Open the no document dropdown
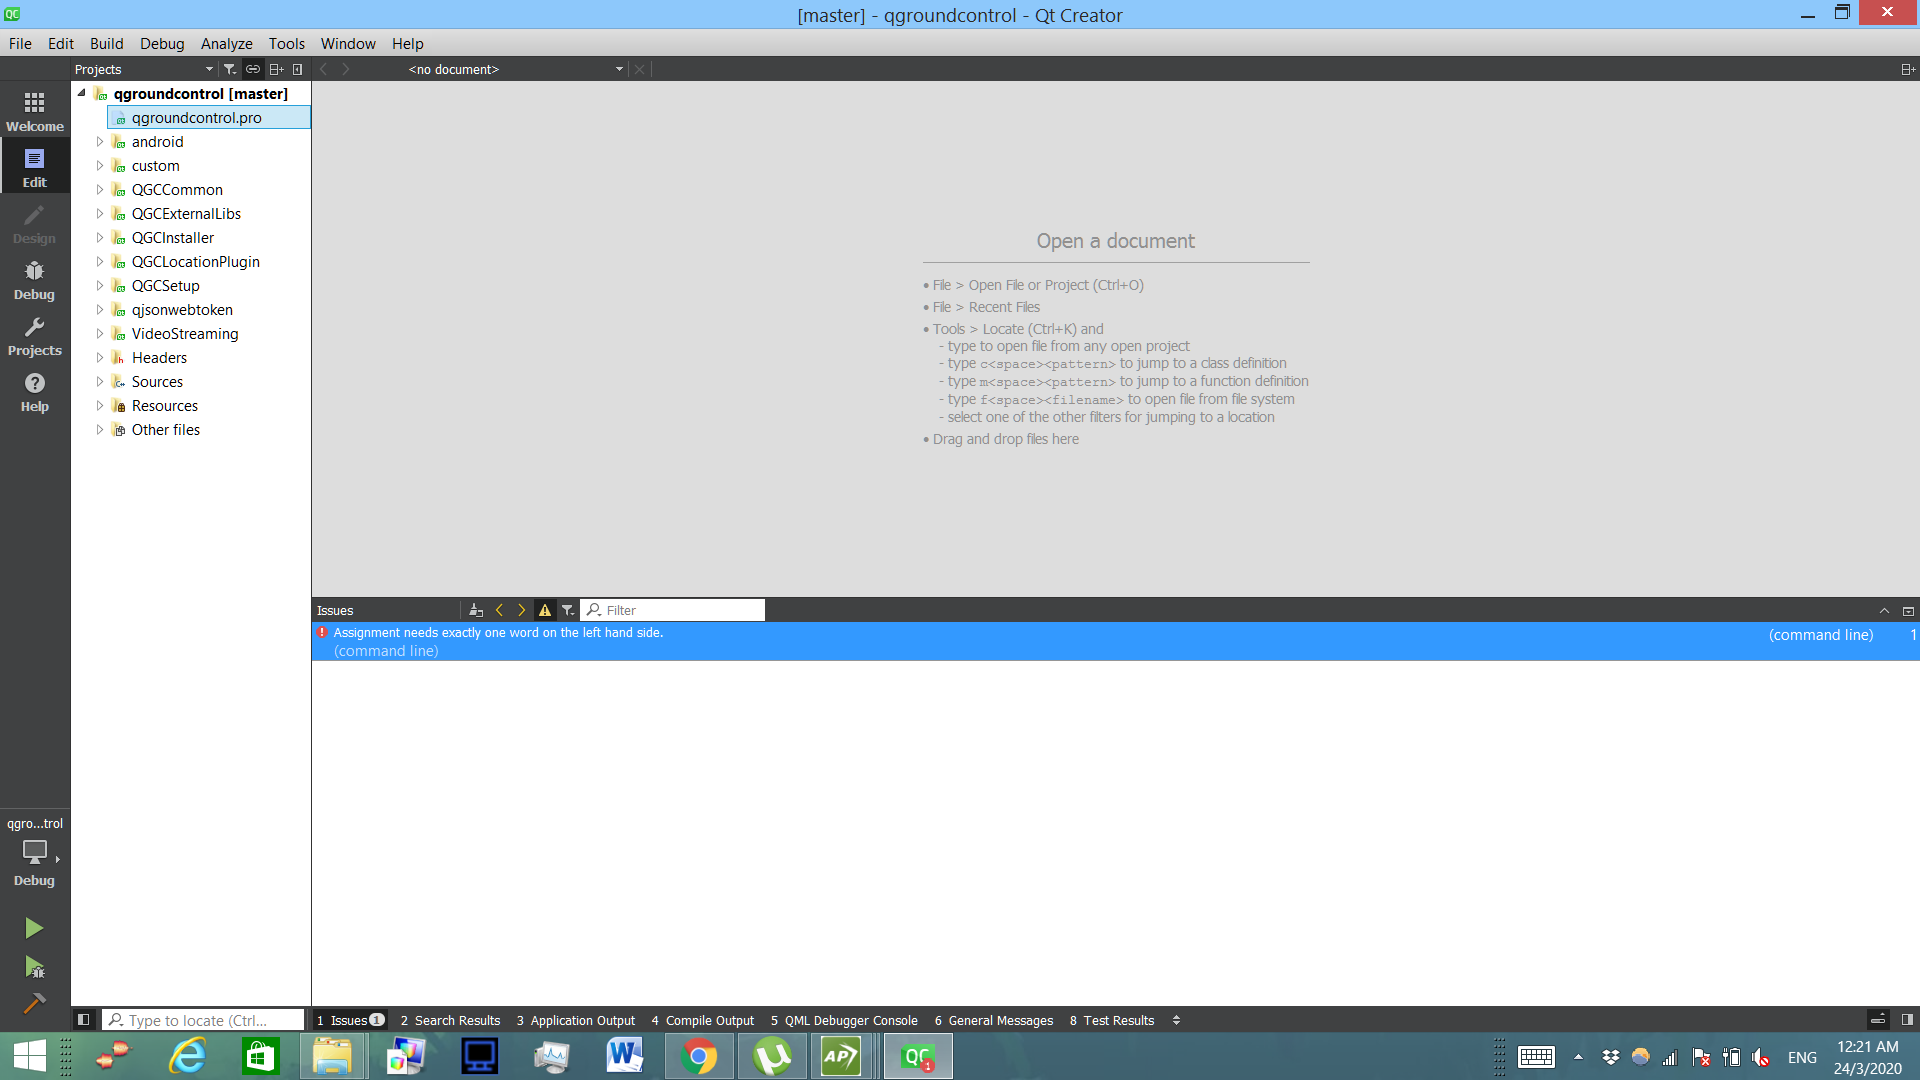This screenshot has height=1080, width=1920. (x=515, y=69)
